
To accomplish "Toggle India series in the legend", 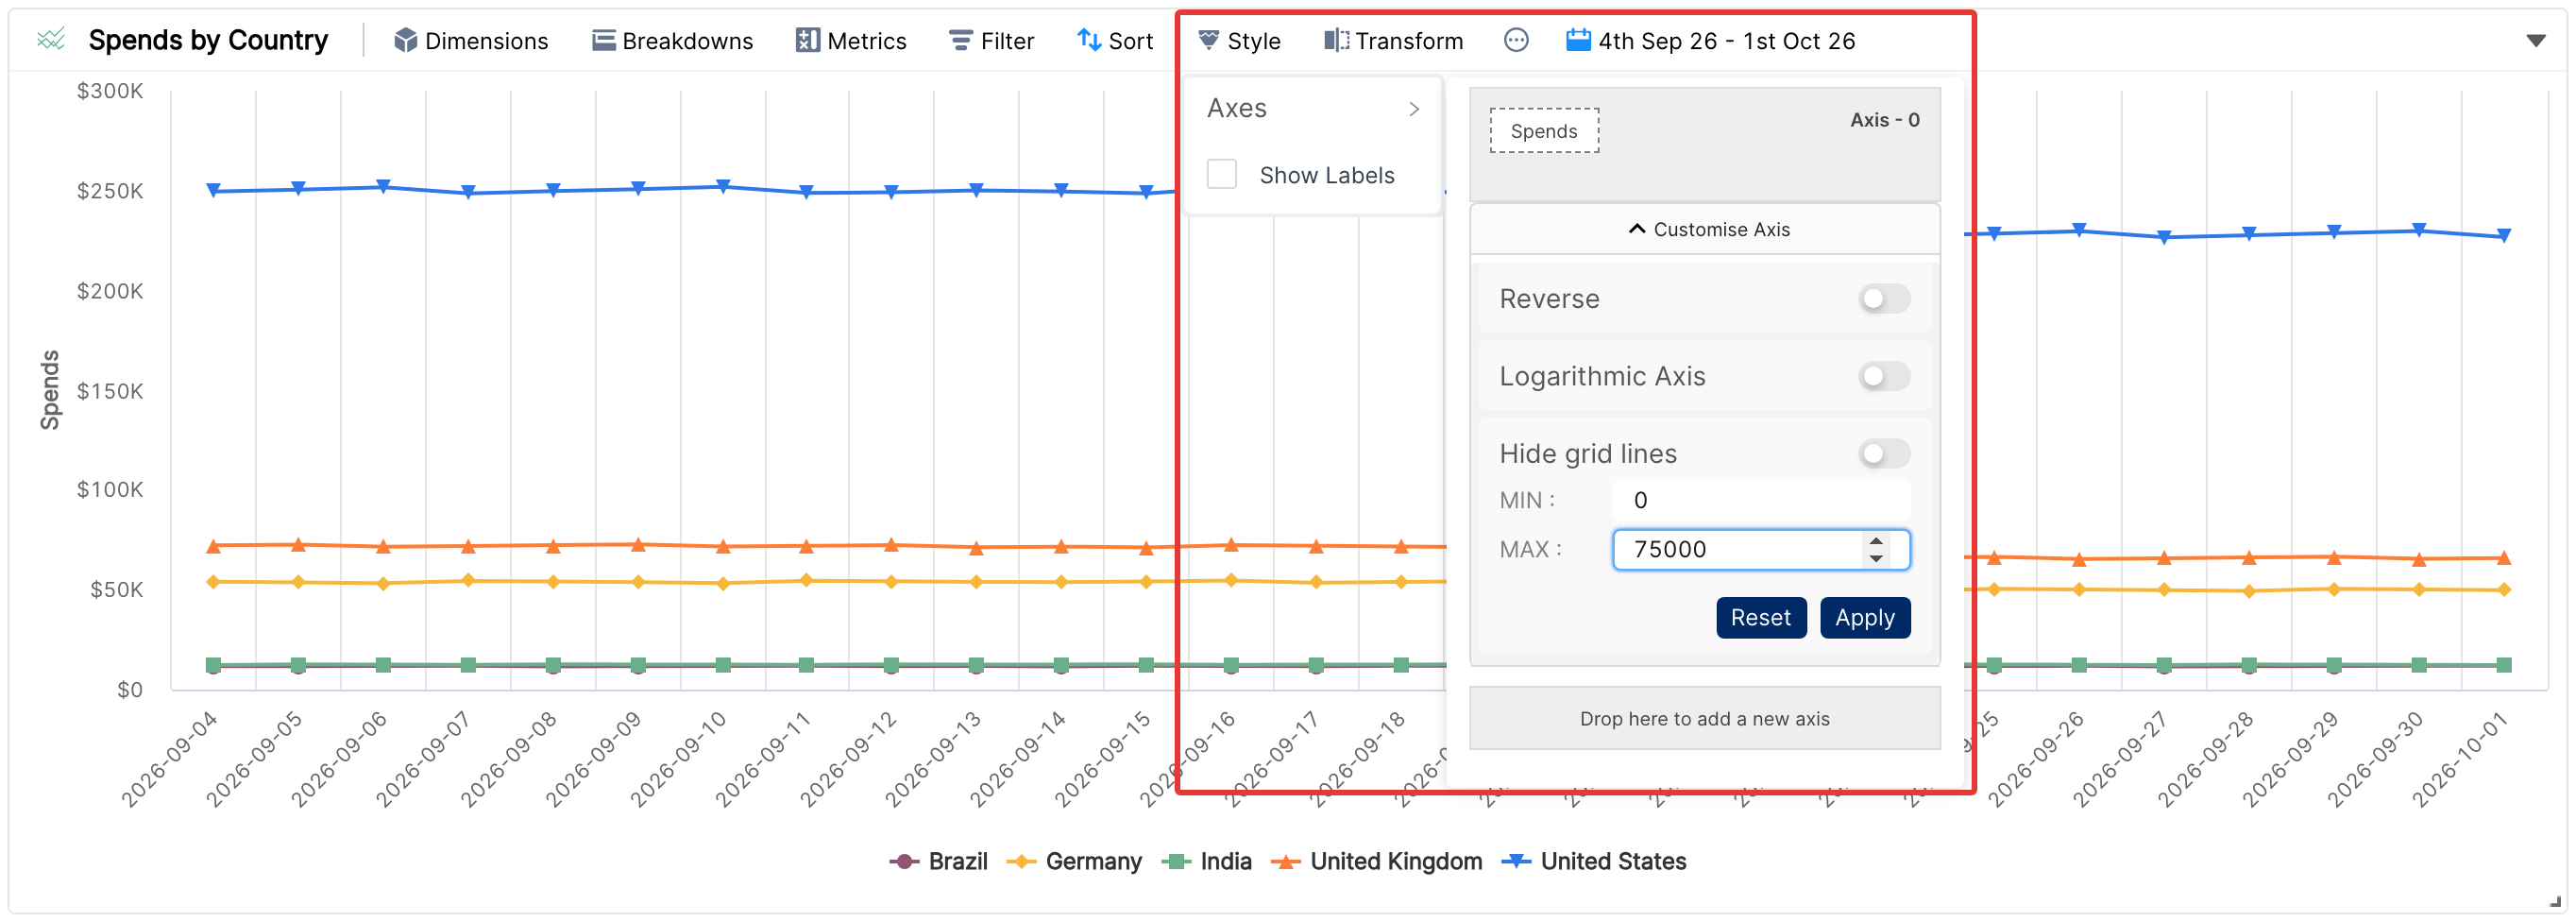I will click(x=1206, y=861).
